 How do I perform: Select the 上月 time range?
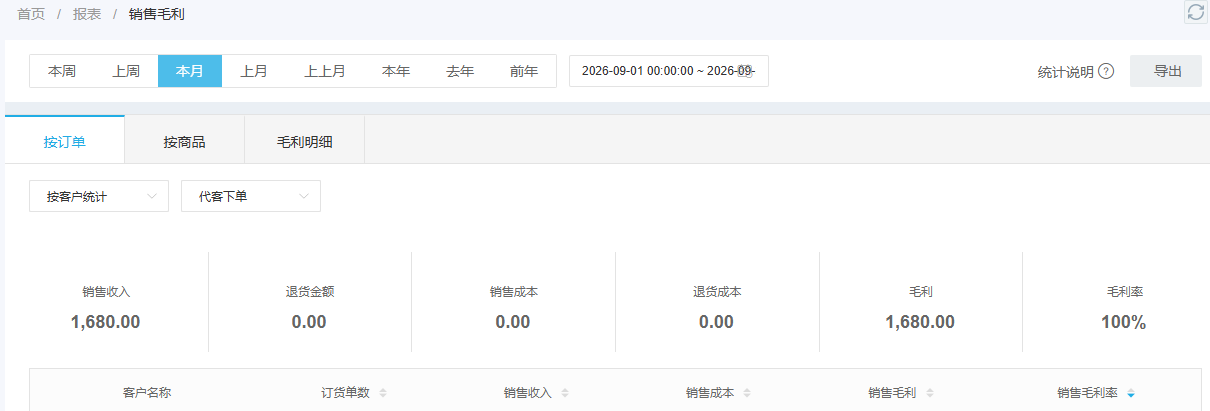point(254,71)
